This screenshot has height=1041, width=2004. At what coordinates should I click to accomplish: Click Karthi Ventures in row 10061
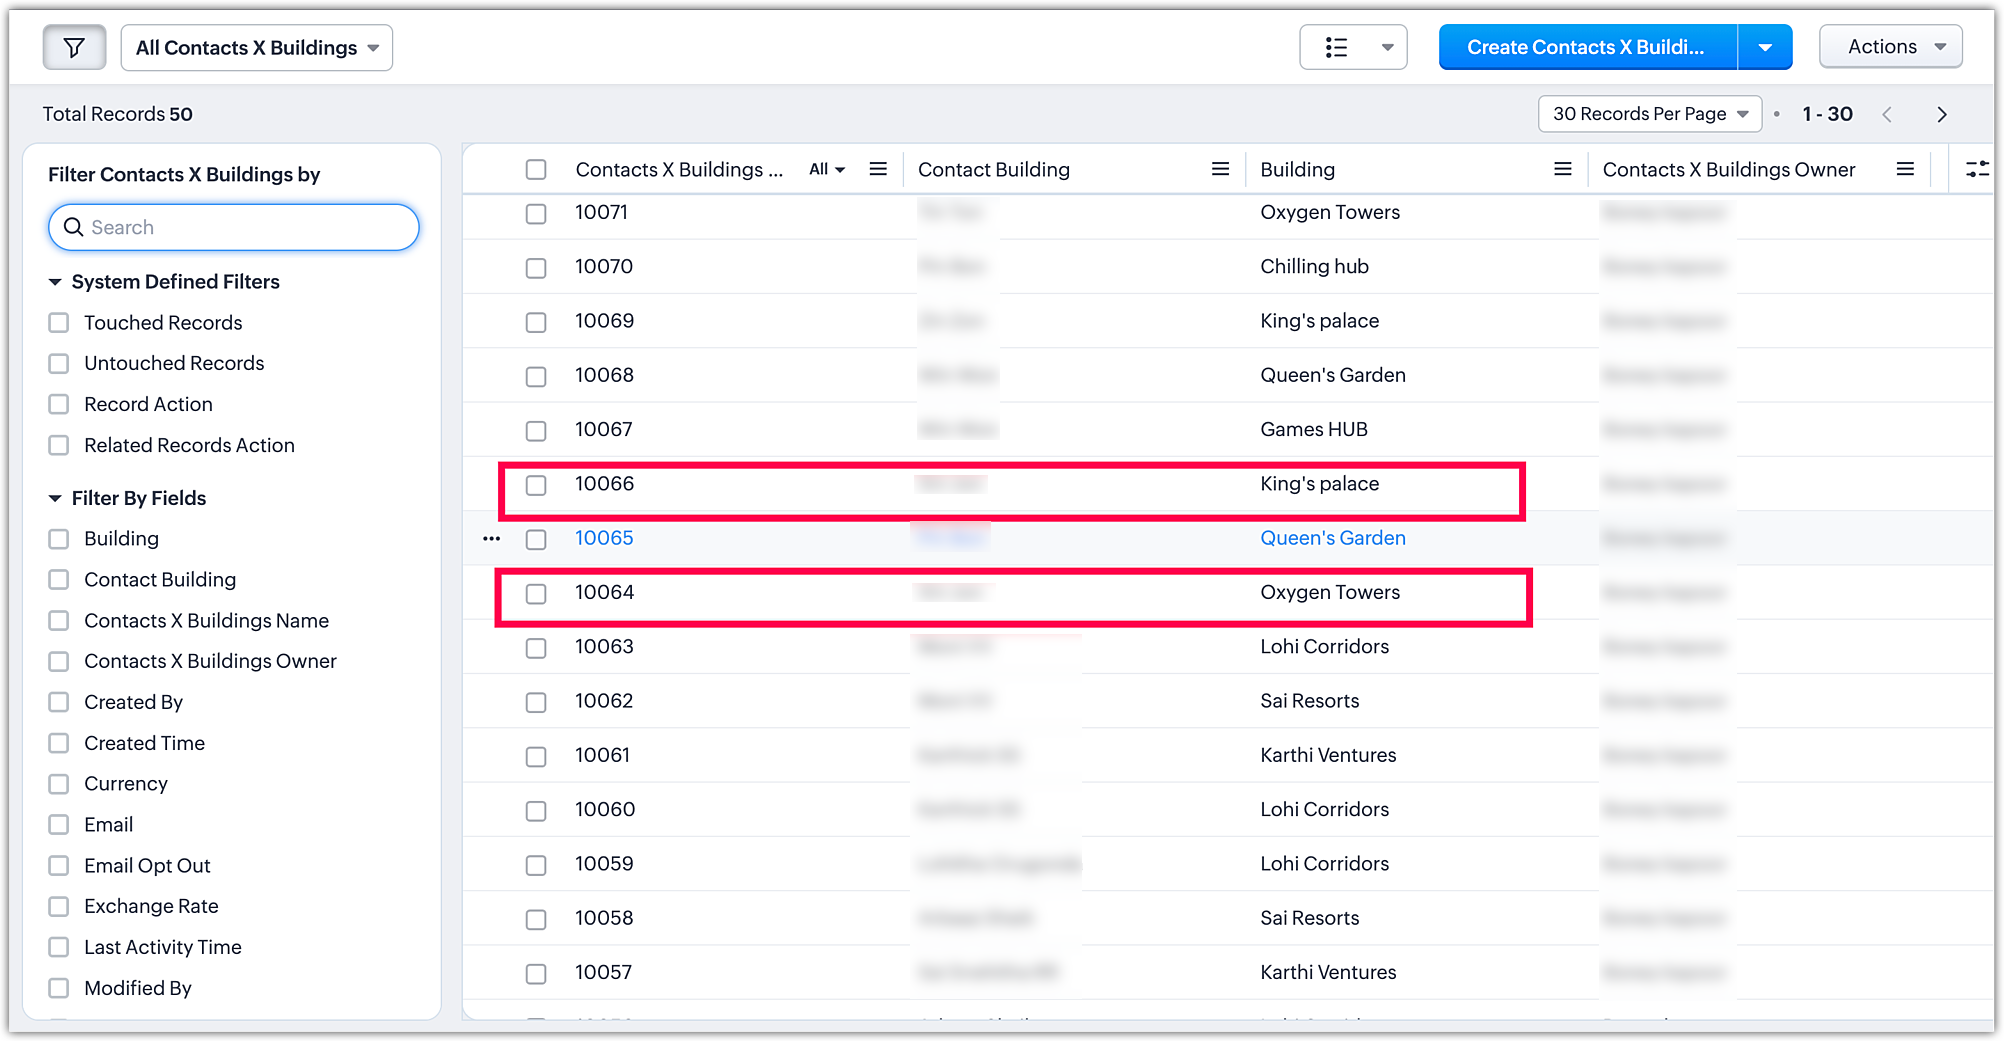1328,755
